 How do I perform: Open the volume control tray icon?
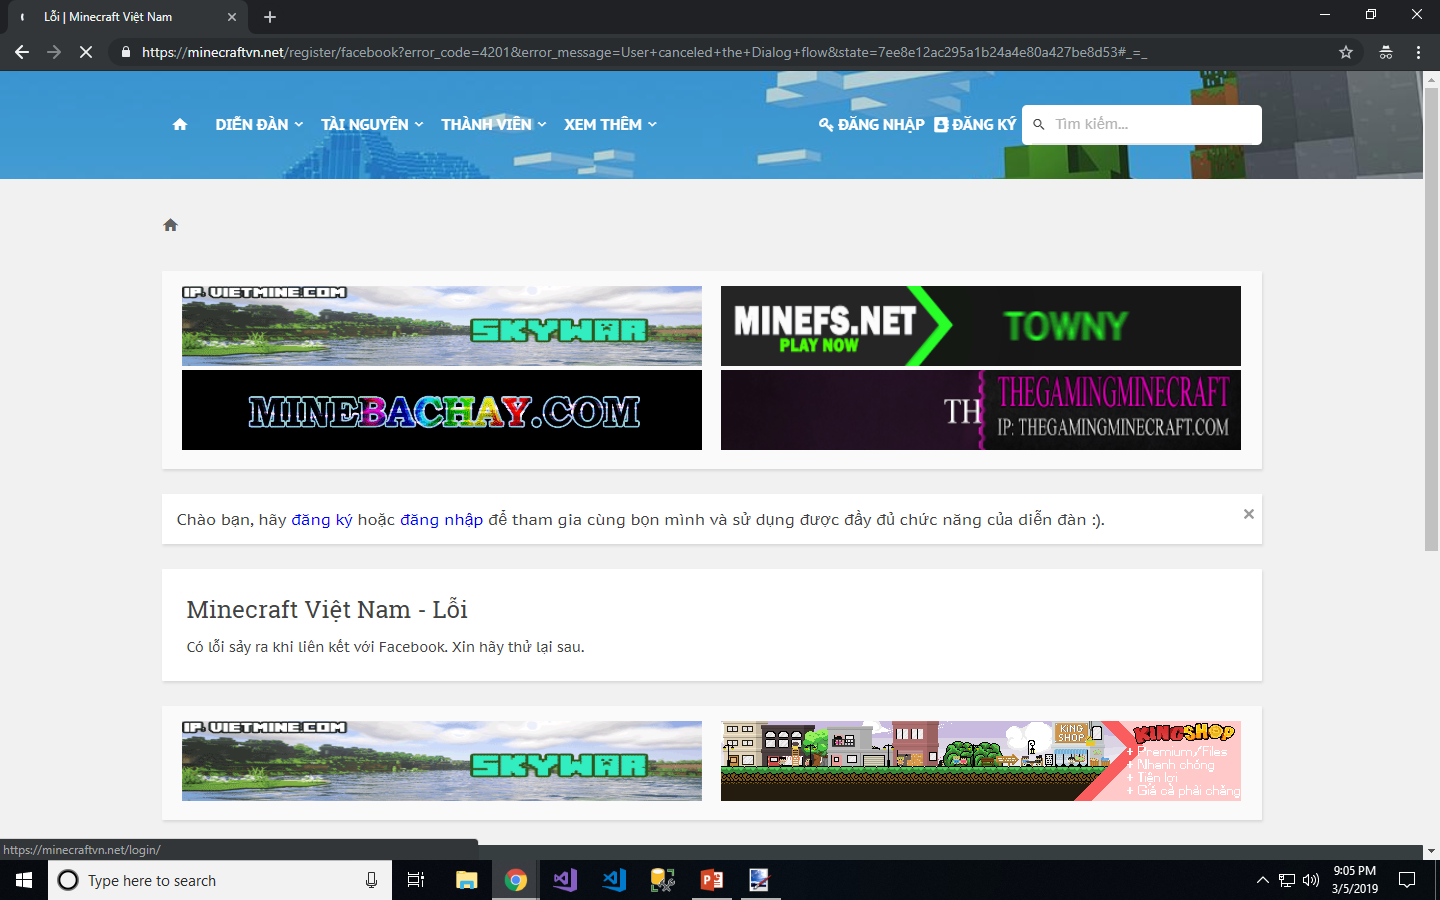1311,880
